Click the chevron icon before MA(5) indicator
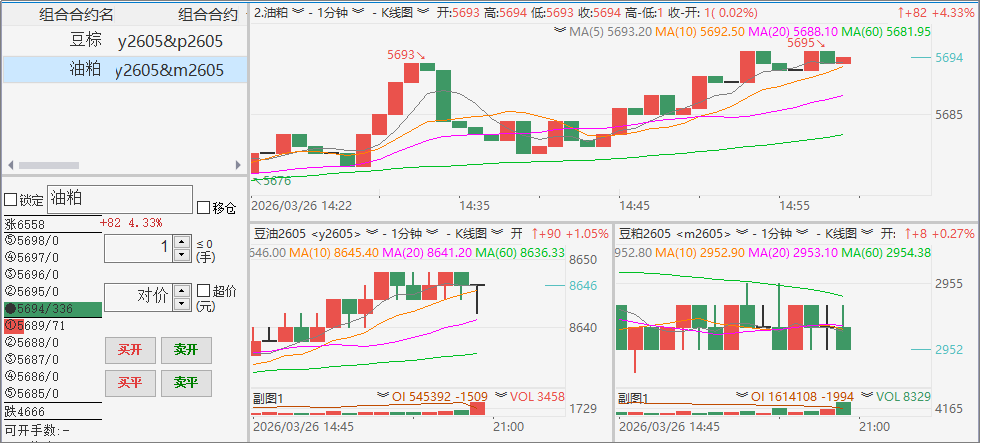The image size is (981, 444). (x=561, y=31)
